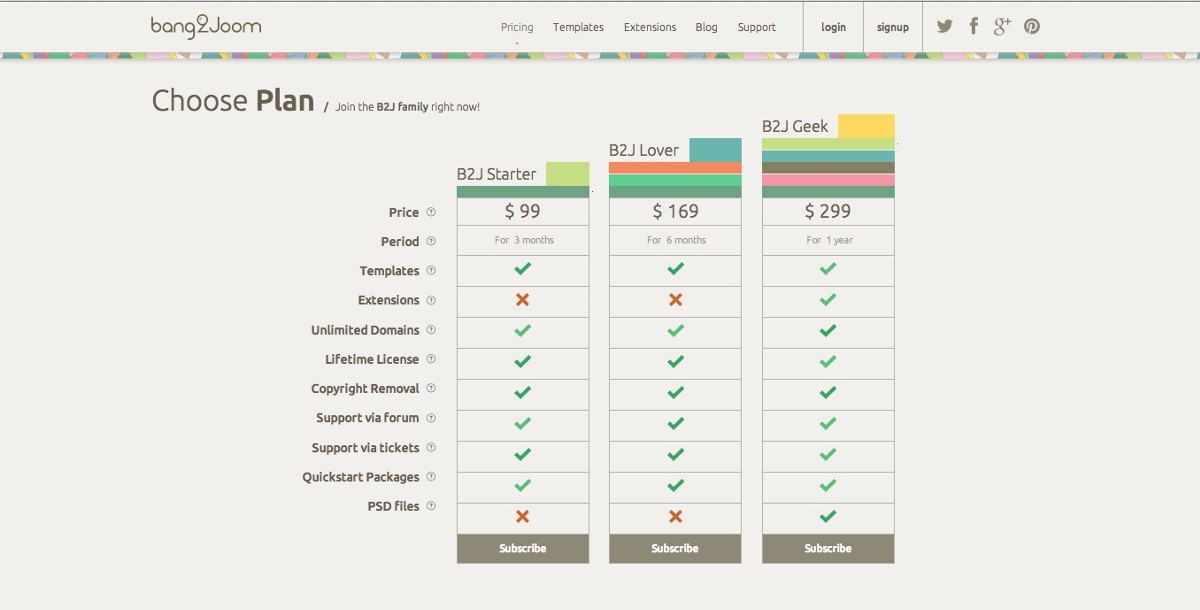1200x610 pixels.
Task: Click the "For 6 months" period text
Action: (676, 240)
